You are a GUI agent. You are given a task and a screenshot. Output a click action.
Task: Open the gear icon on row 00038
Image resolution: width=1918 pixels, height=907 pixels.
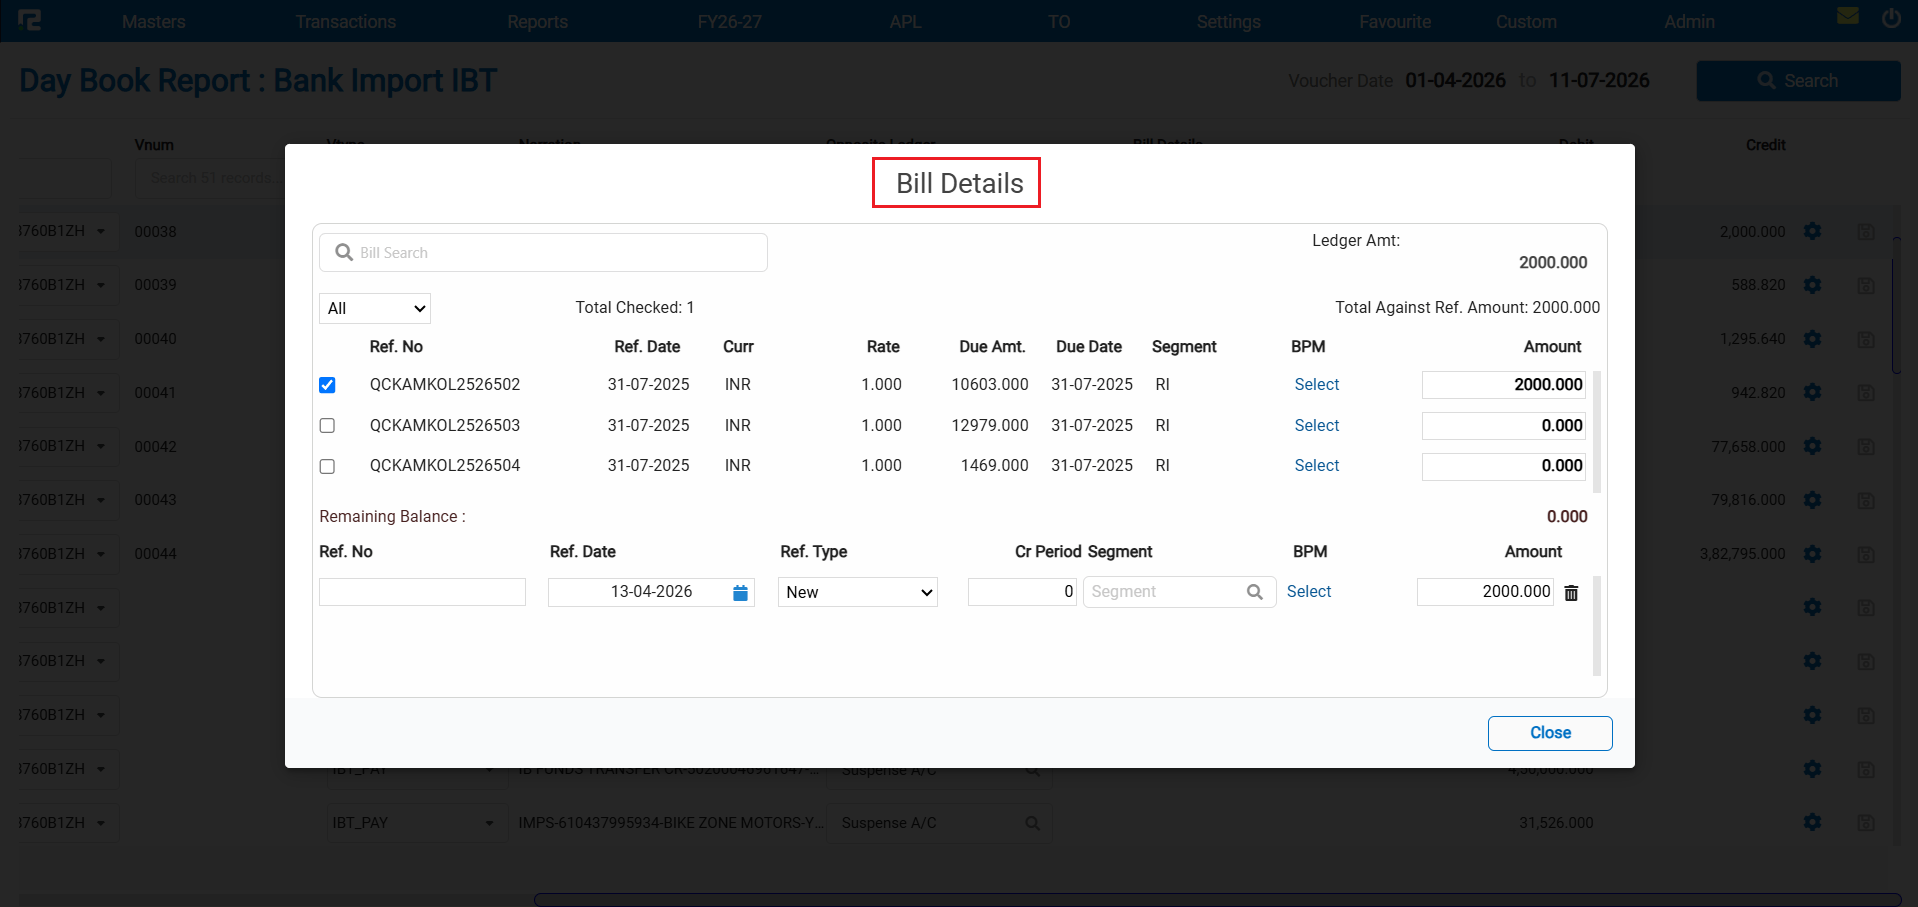[x=1812, y=231]
